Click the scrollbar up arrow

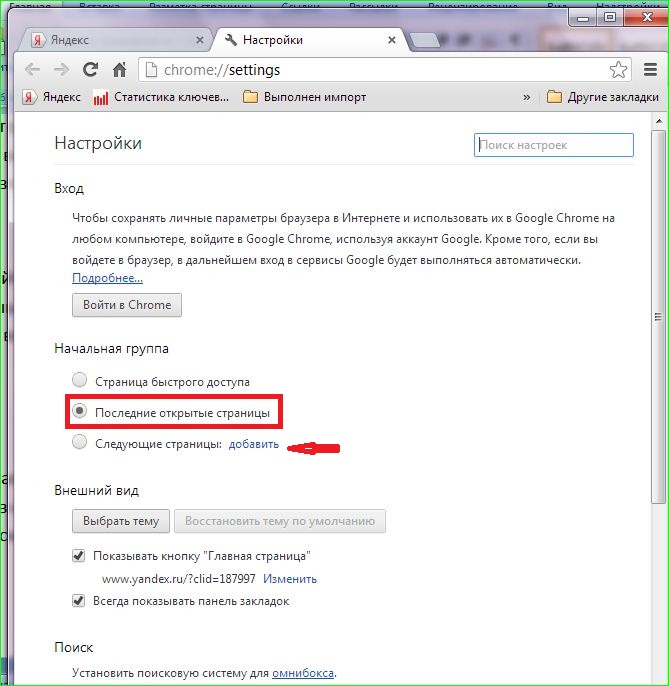(x=658, y=121)
